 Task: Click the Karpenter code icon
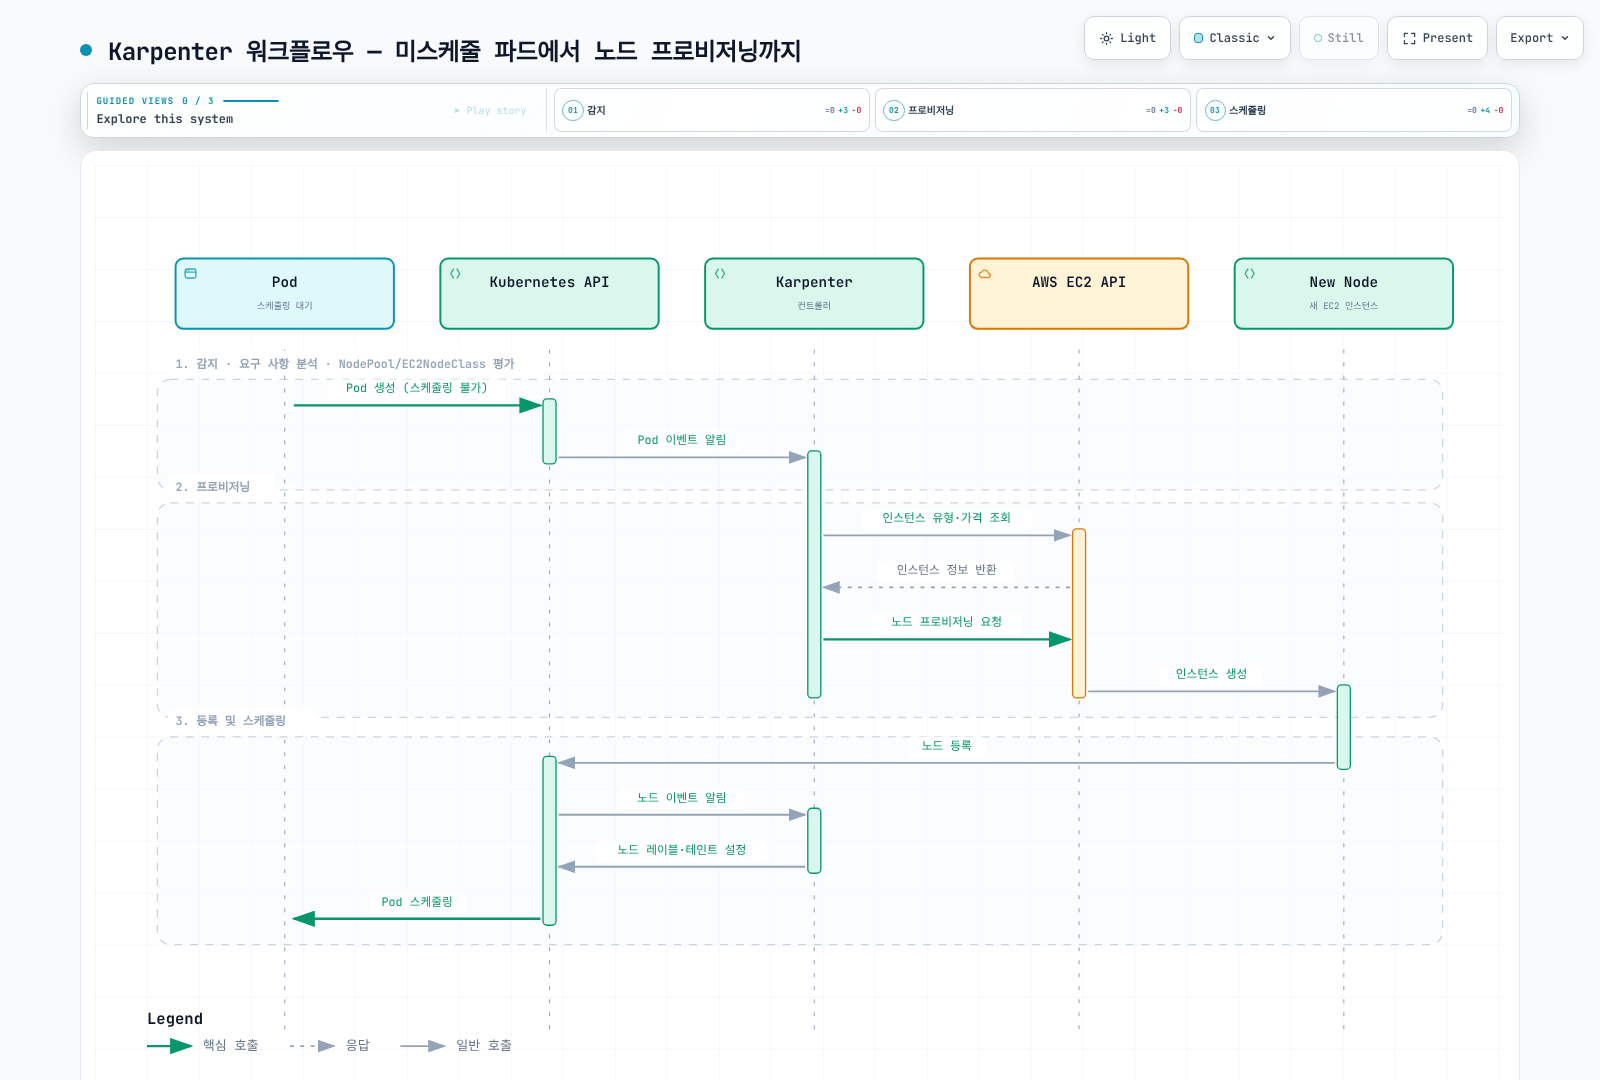pyautogui.click(x=720, y=273)
